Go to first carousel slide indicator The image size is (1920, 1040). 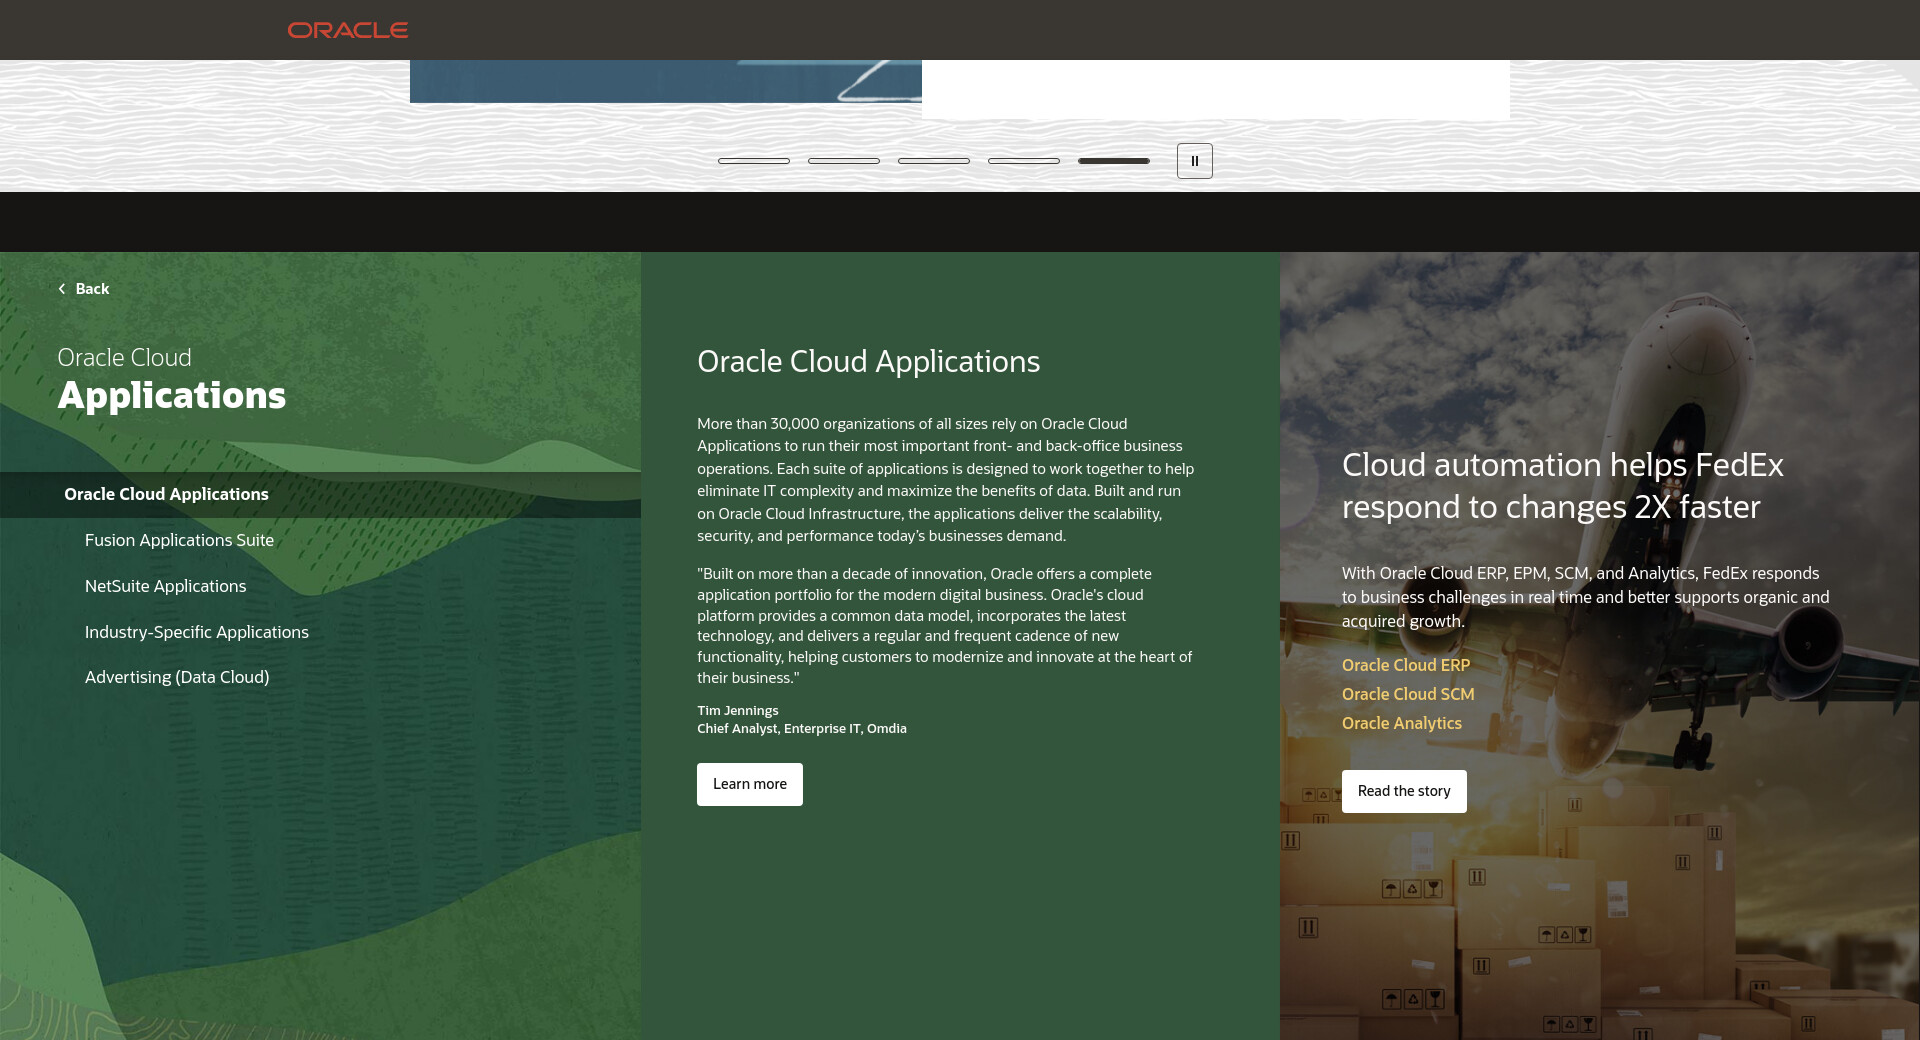coord(754,161)
